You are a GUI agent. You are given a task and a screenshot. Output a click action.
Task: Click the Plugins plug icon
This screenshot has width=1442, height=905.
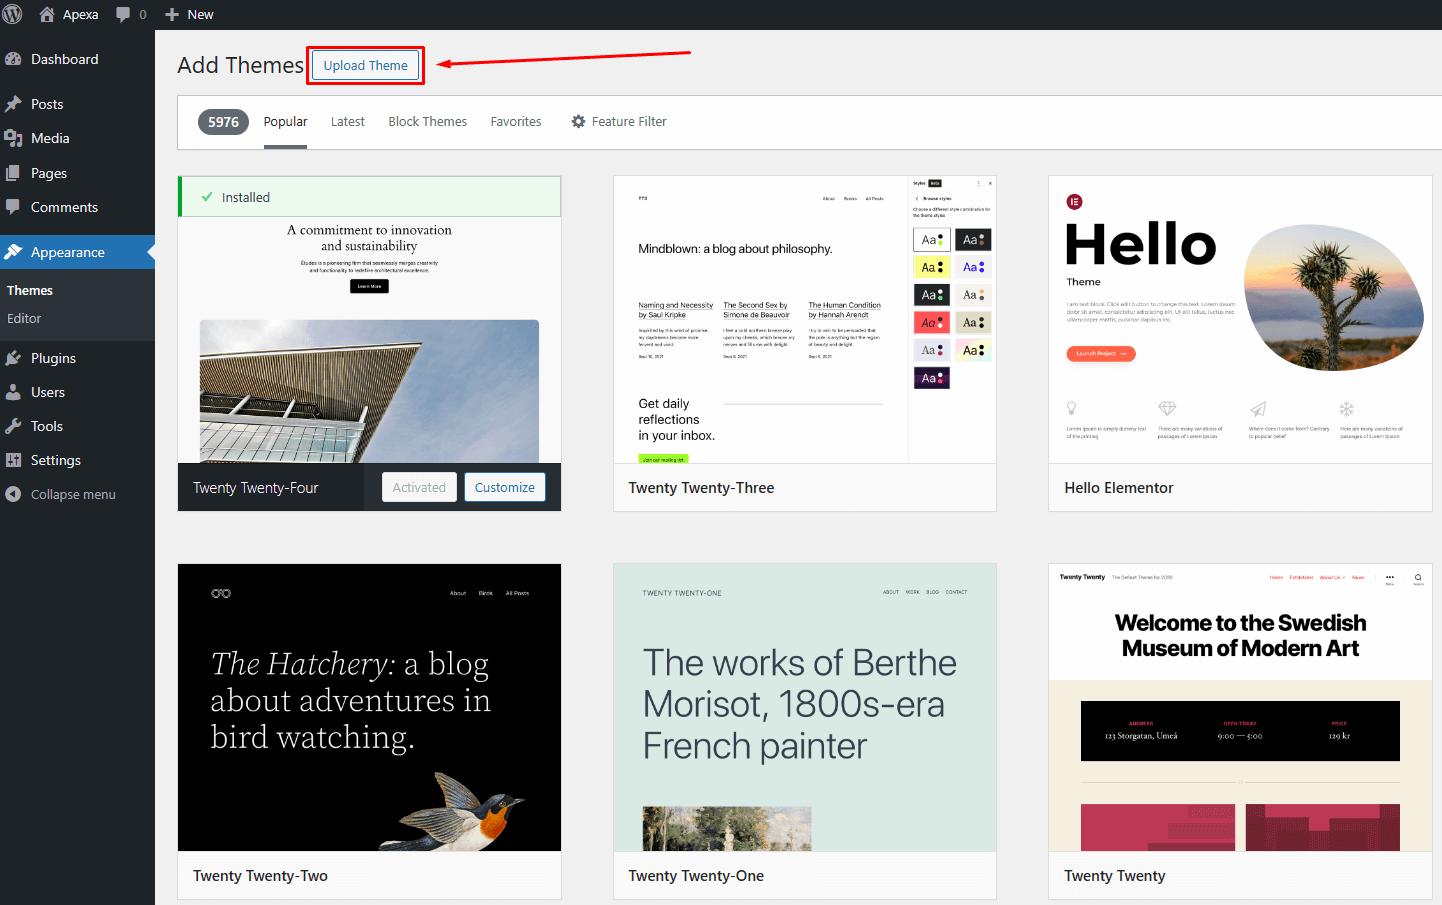click(13, 358)
